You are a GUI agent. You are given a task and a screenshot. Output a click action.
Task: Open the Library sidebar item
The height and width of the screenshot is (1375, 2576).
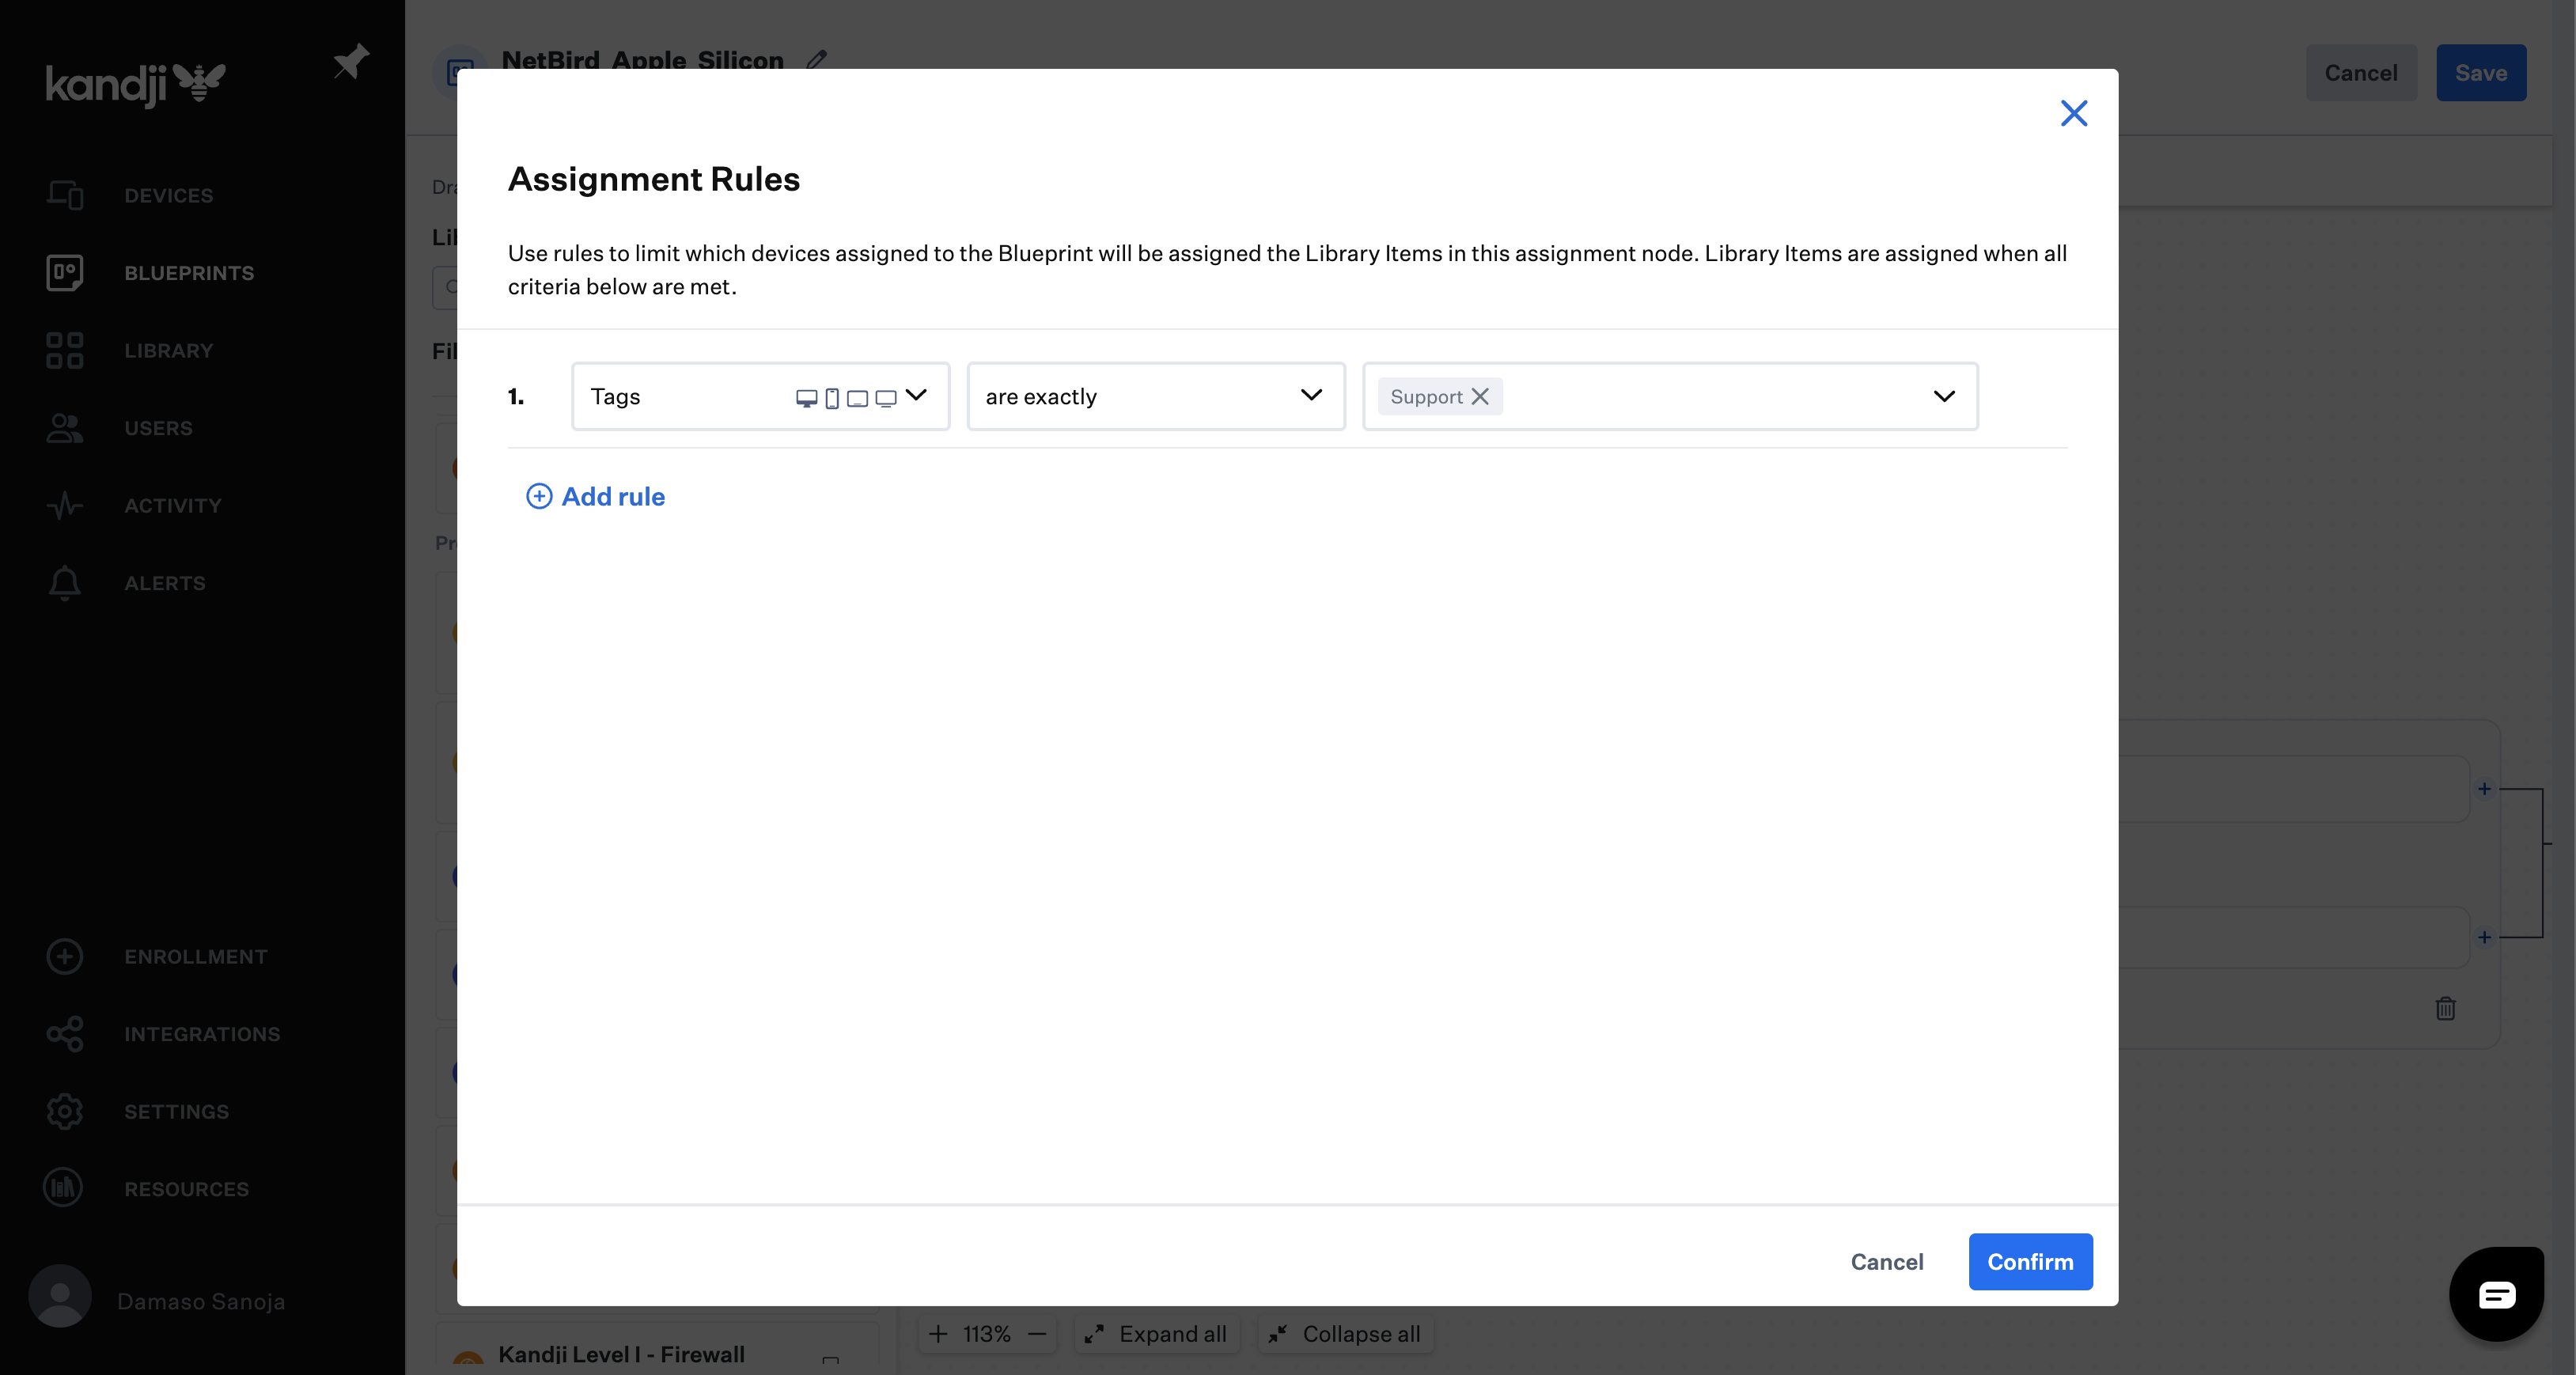pyautogui.click(x=168, y=350)
